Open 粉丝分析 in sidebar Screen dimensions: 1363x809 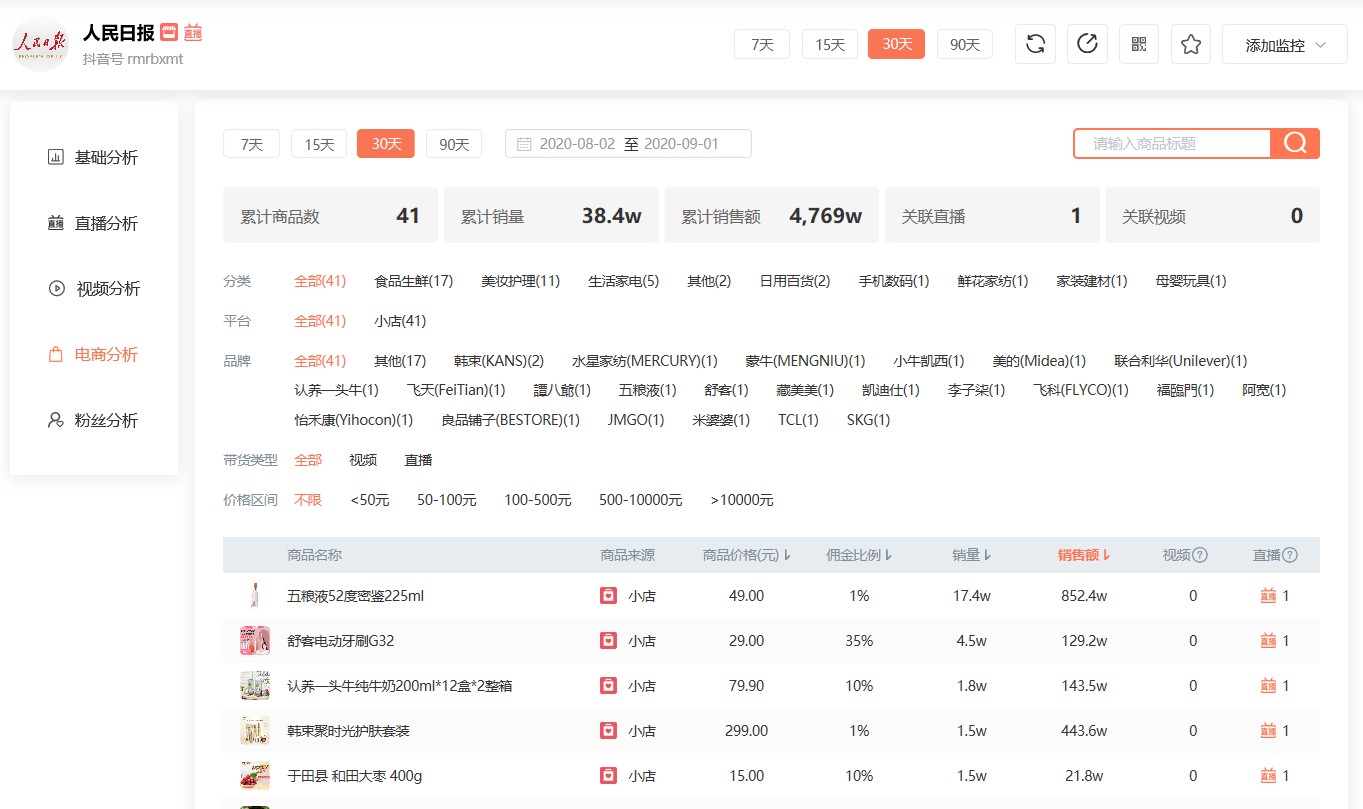93,420
